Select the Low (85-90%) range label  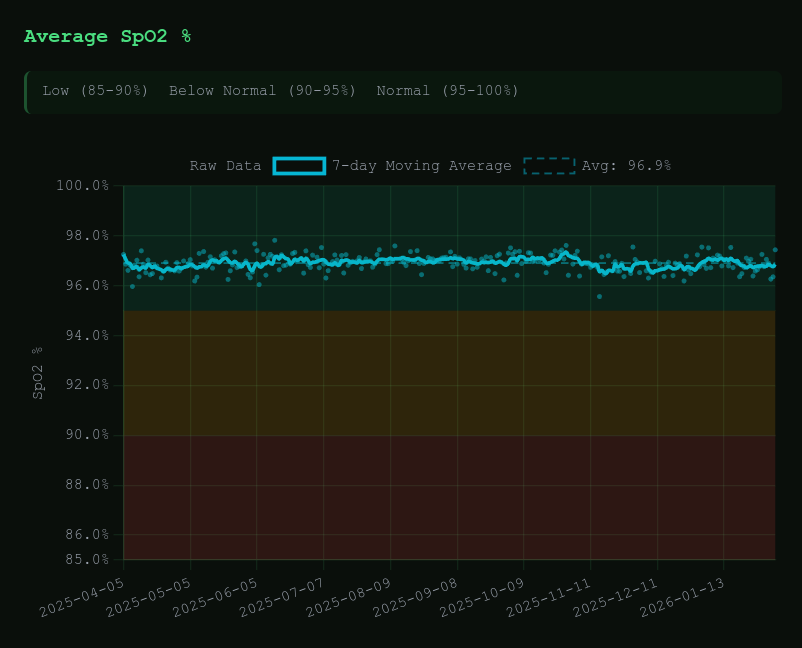[95, 91]
